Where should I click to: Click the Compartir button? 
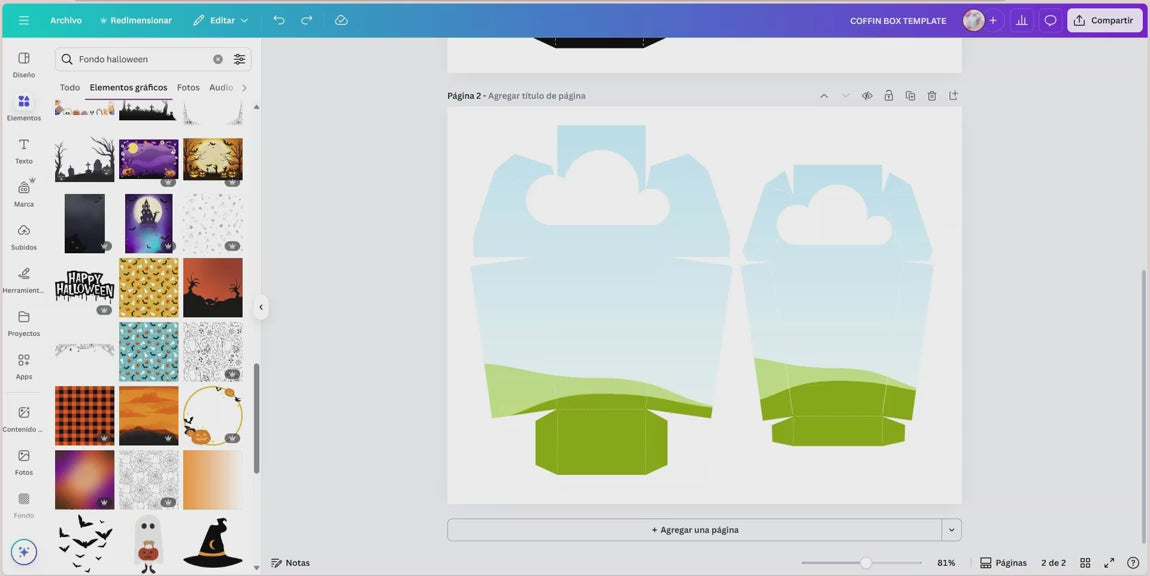(1104, 20)
